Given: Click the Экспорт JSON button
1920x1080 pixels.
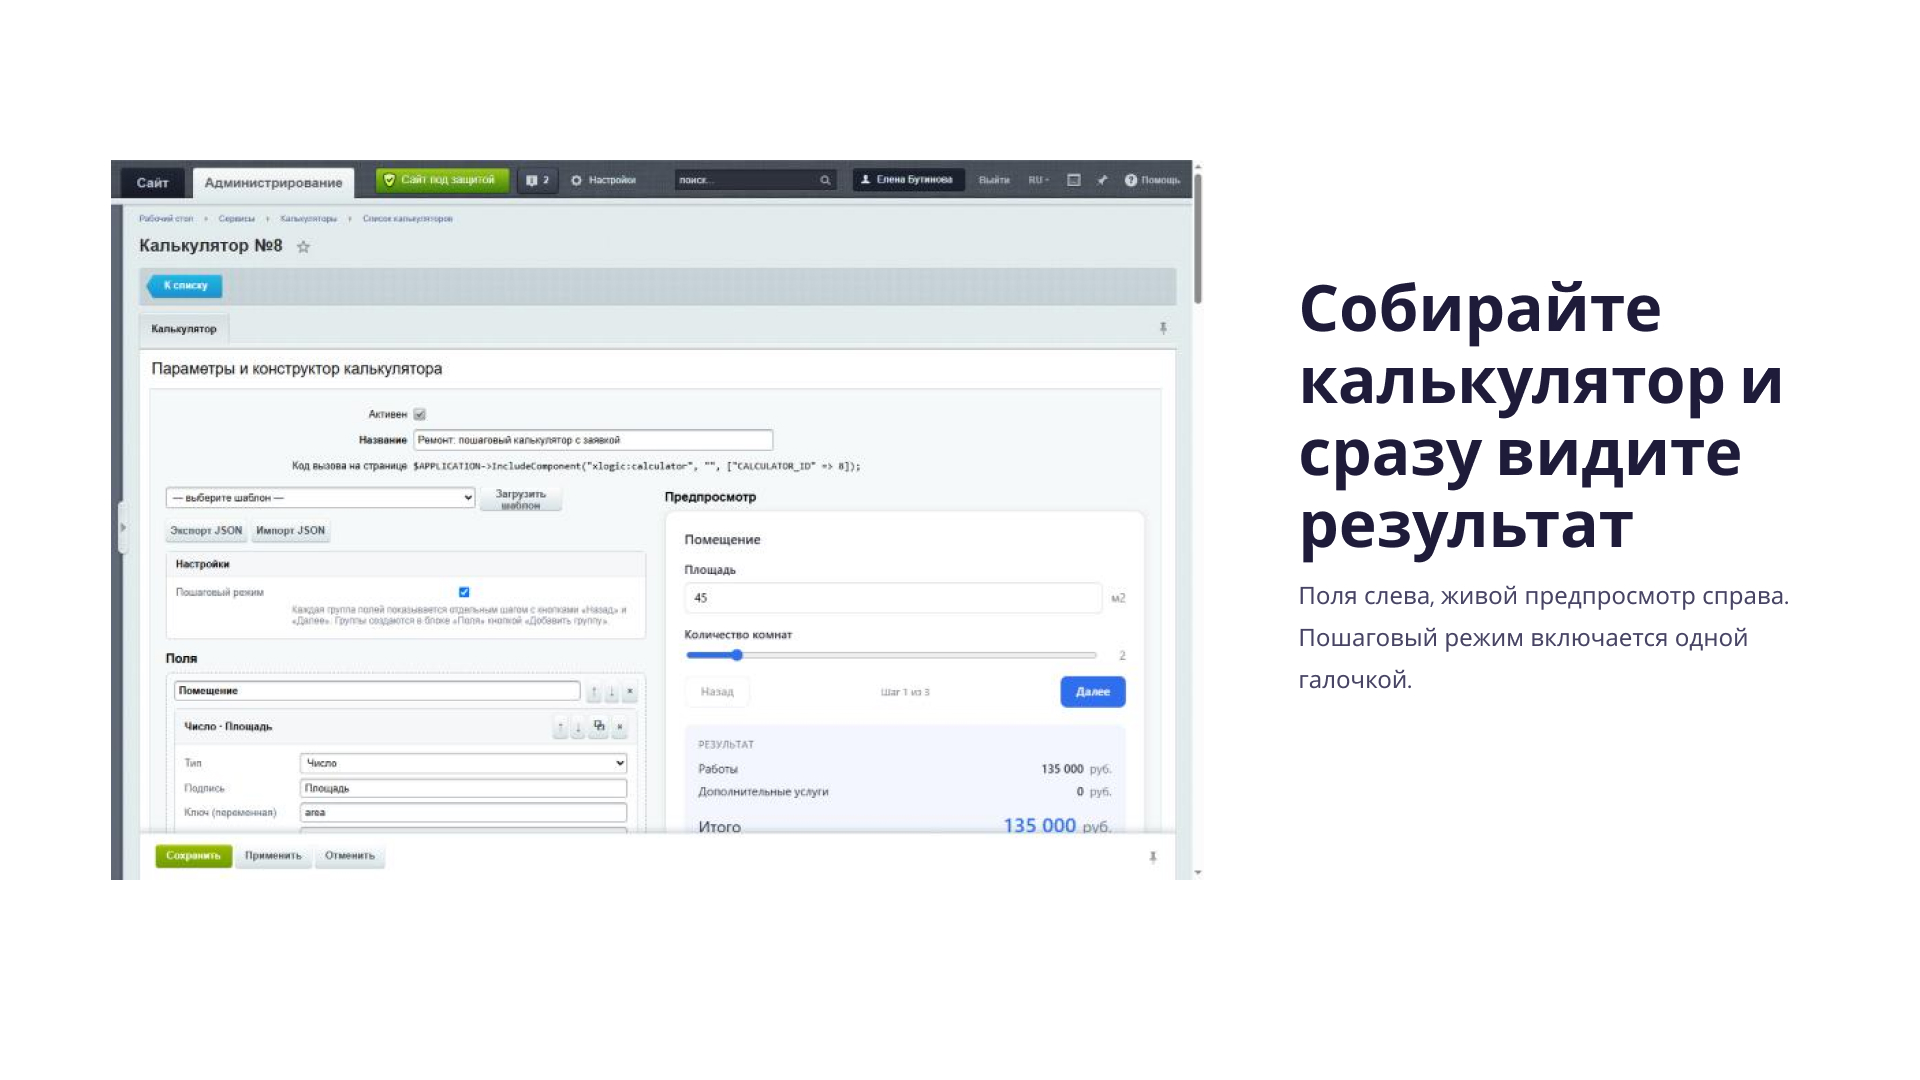Looking at the screenshot, I should [x=206, y=531].
